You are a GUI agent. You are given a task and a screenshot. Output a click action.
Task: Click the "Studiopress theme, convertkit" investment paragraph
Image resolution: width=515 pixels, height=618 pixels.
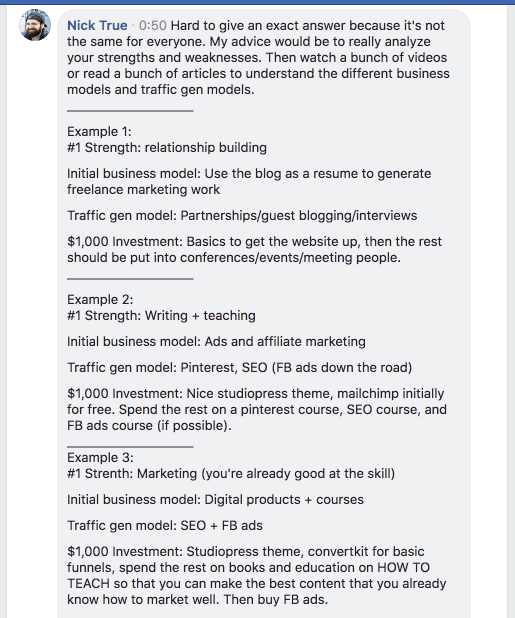(x=257, y=575)
